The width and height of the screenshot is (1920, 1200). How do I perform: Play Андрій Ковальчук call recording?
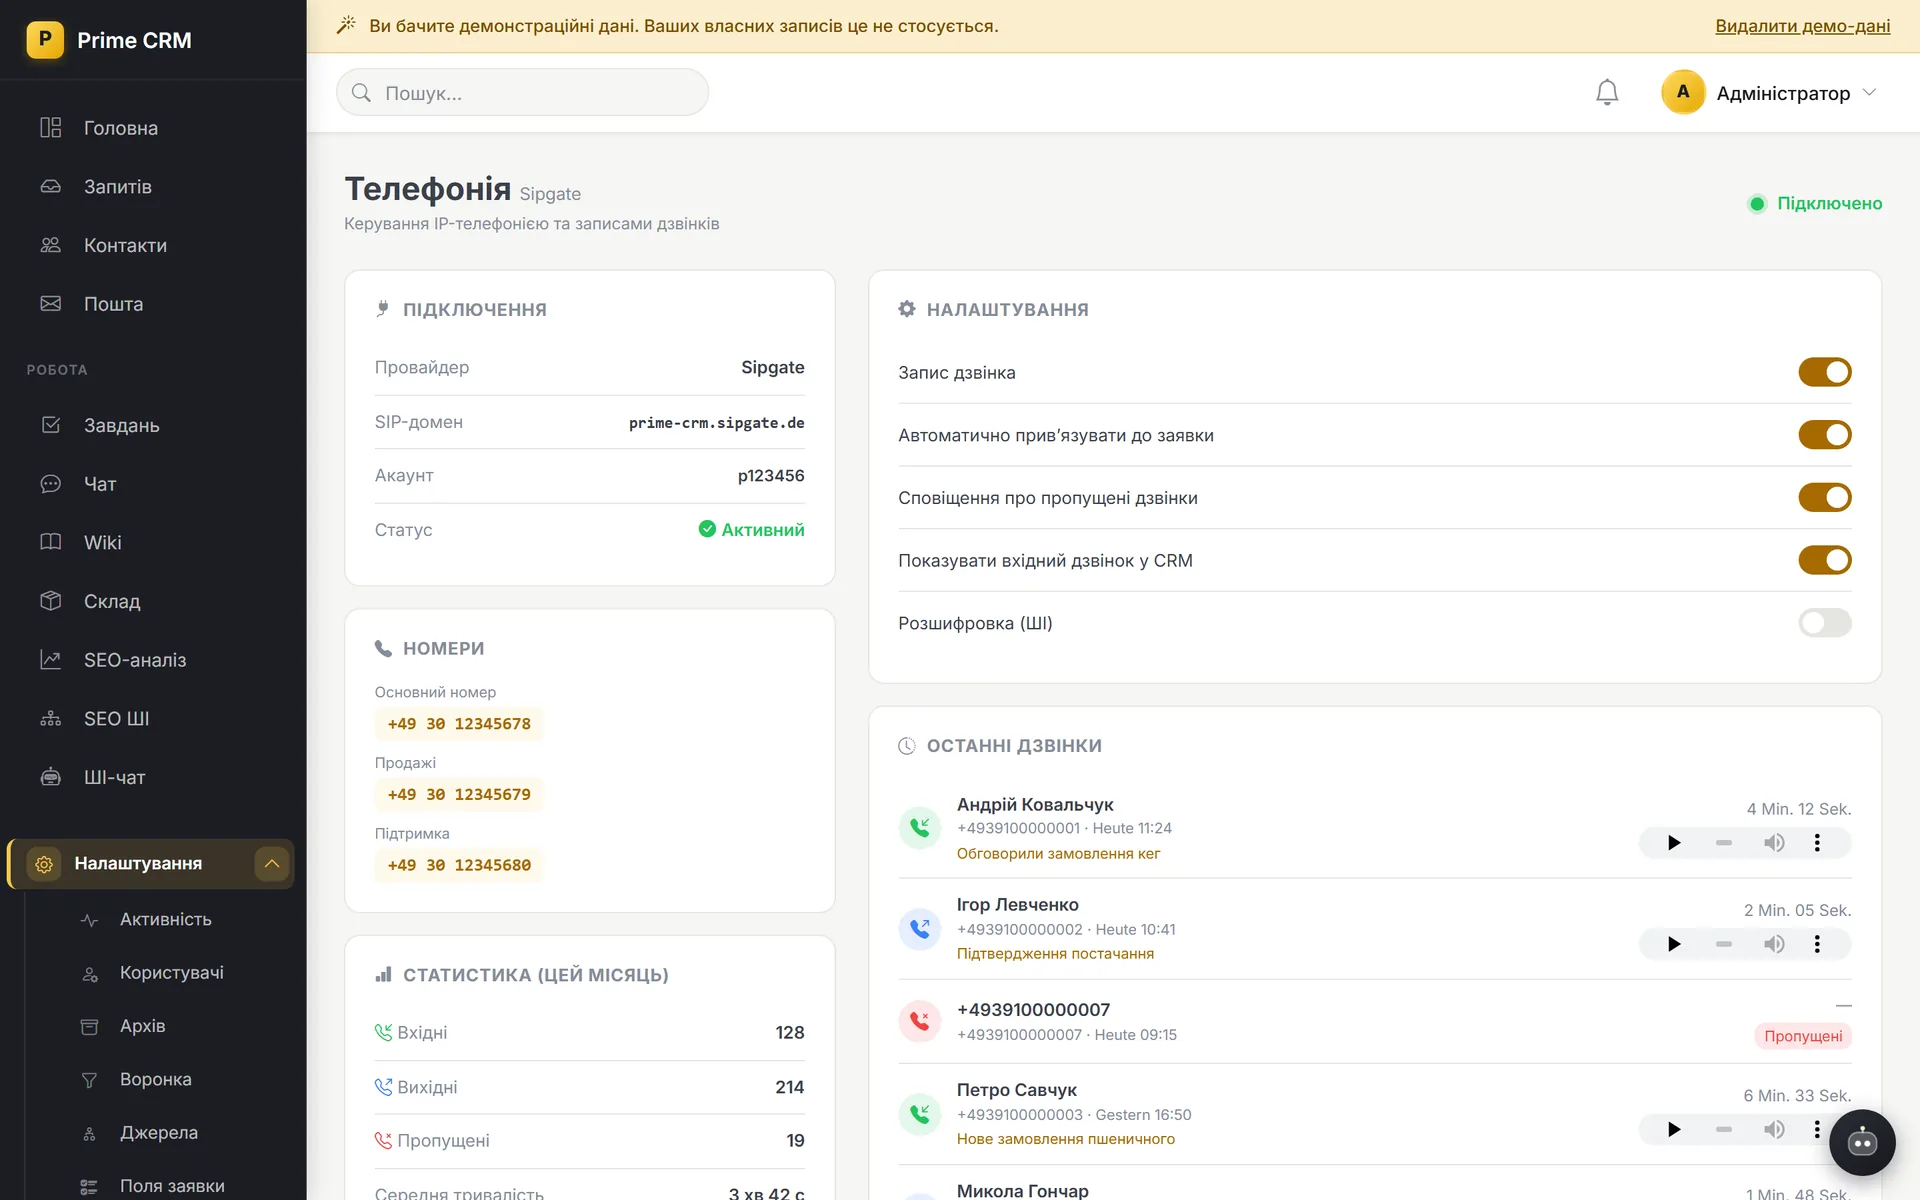tap(1674, 843)
